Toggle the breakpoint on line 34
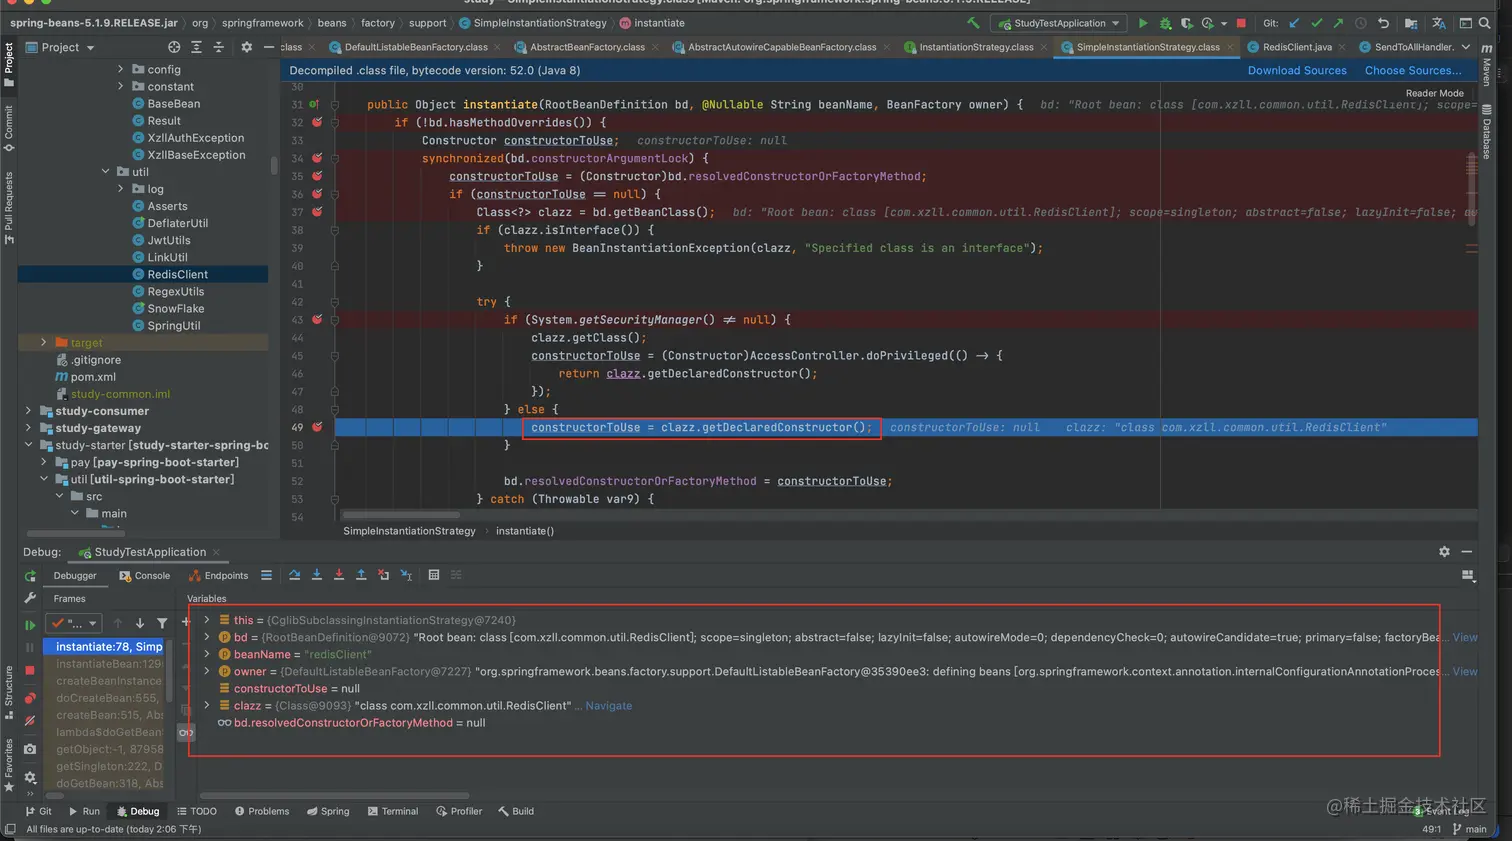The height and width of the screenshot is (841, 1512). click(317, 158)
